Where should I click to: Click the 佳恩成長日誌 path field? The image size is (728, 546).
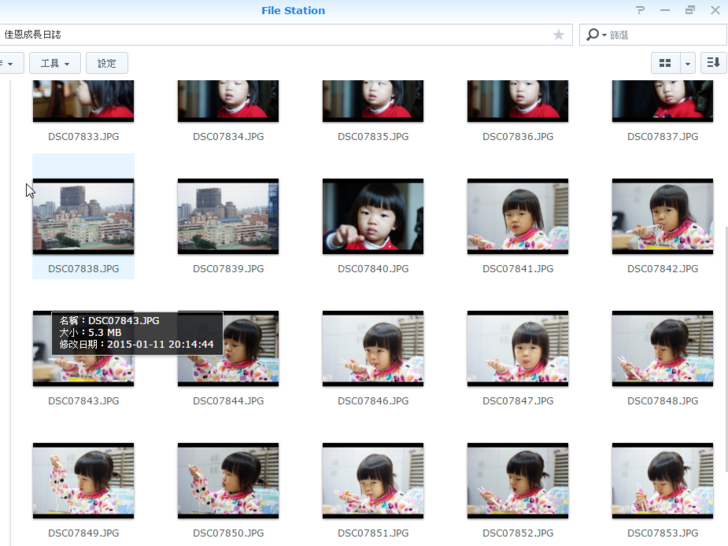pos(270,35)
